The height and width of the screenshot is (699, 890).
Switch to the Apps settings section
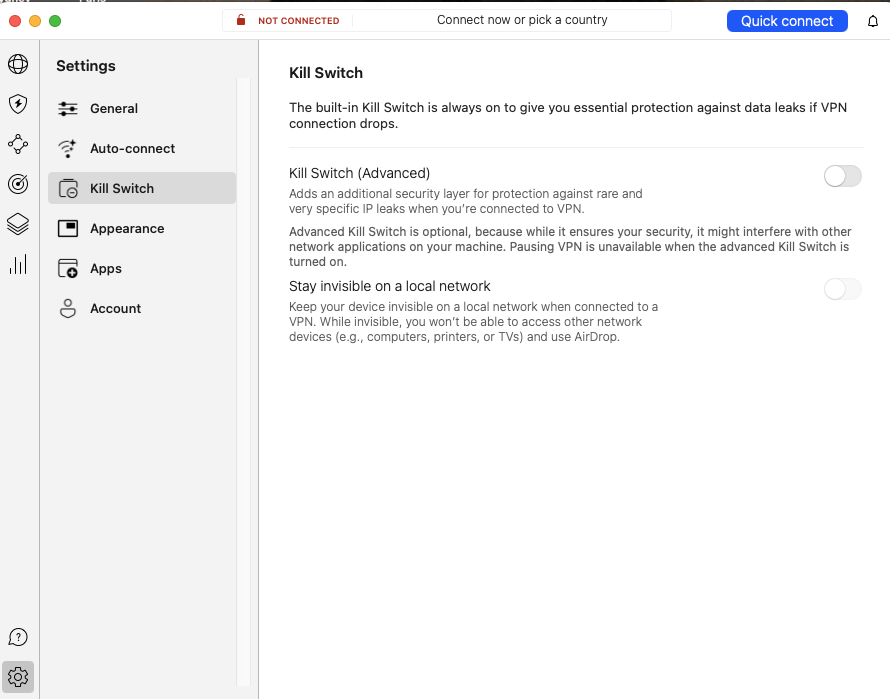click(x=106, y=269)
